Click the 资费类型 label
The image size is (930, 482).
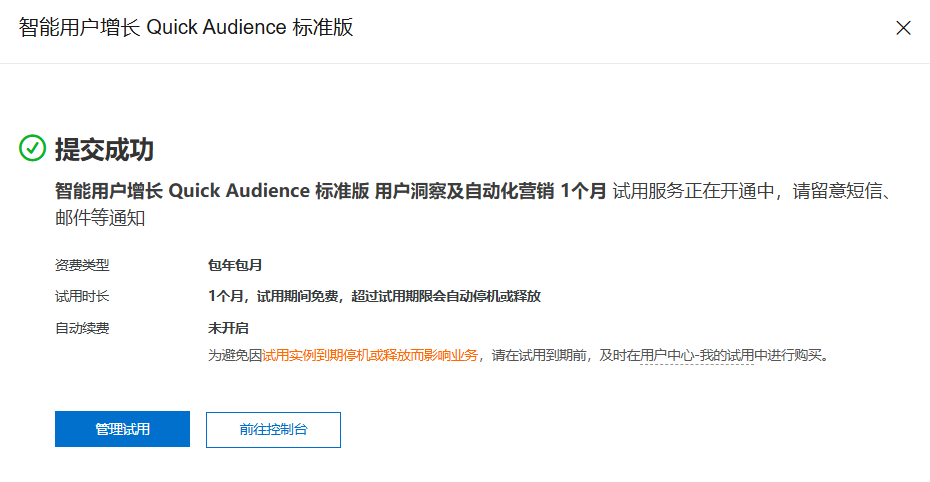[x=82, y=265]
